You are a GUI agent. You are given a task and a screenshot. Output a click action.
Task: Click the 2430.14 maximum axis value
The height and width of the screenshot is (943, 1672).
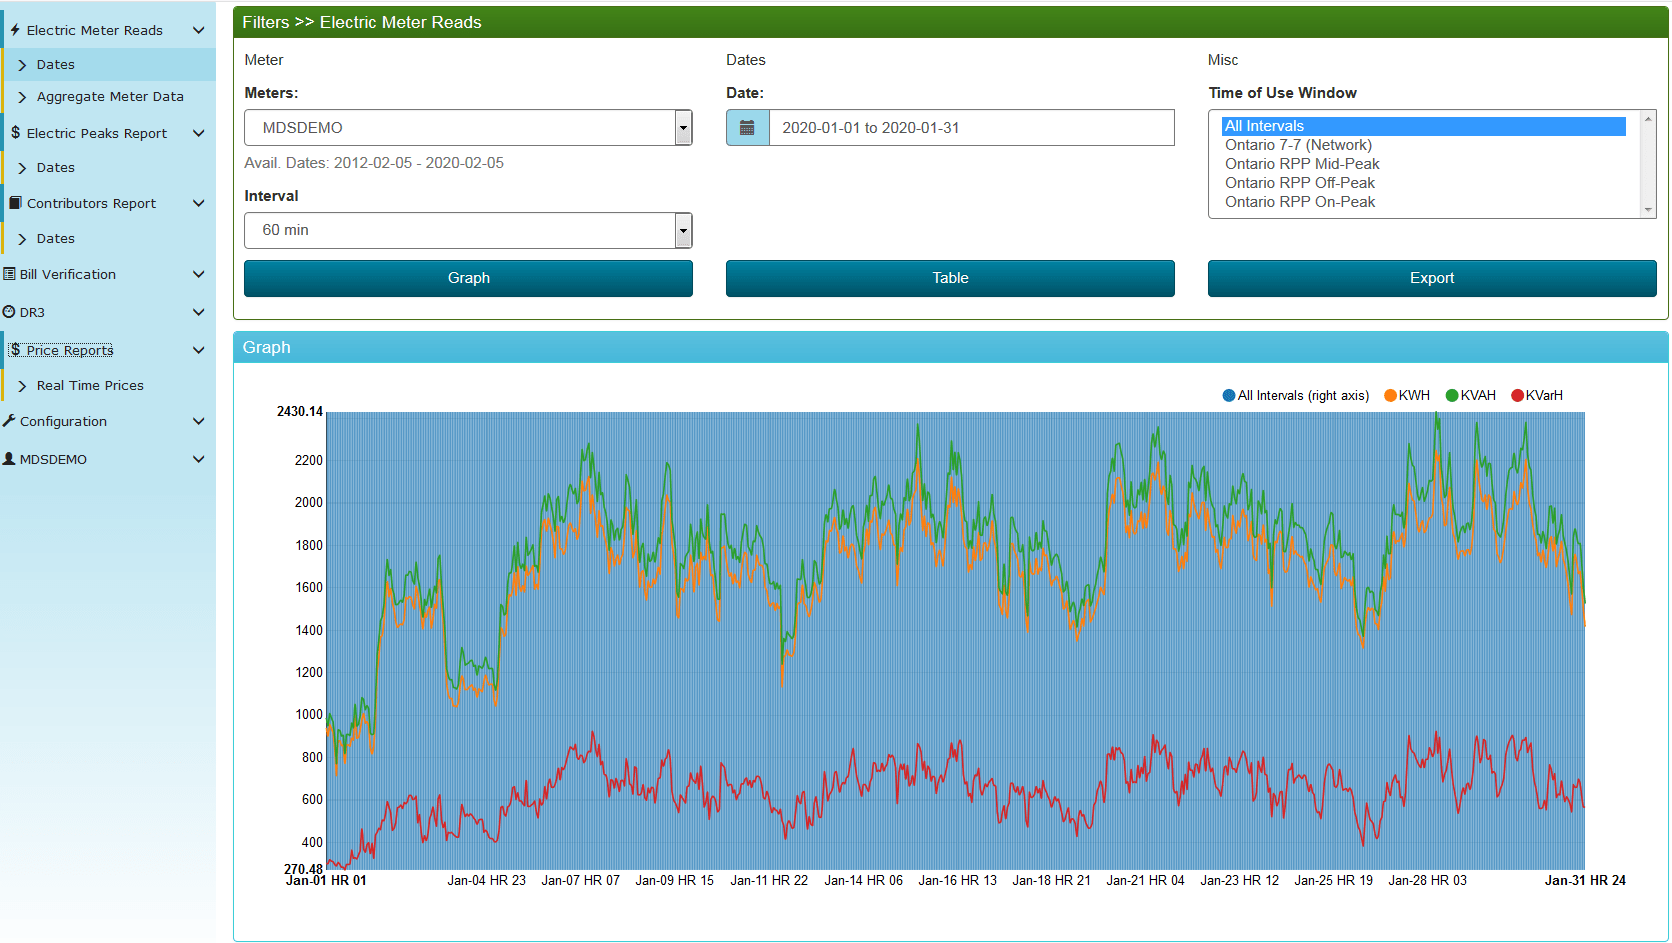point(300,411)
